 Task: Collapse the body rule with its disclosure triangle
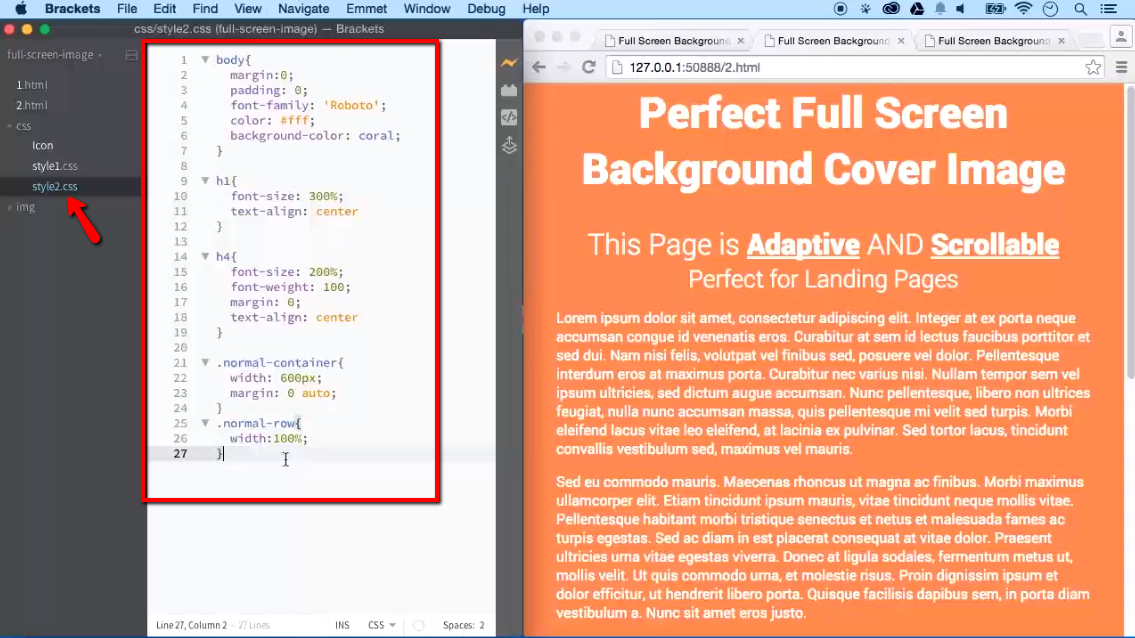pyautogui.click(x=205, y=59)
